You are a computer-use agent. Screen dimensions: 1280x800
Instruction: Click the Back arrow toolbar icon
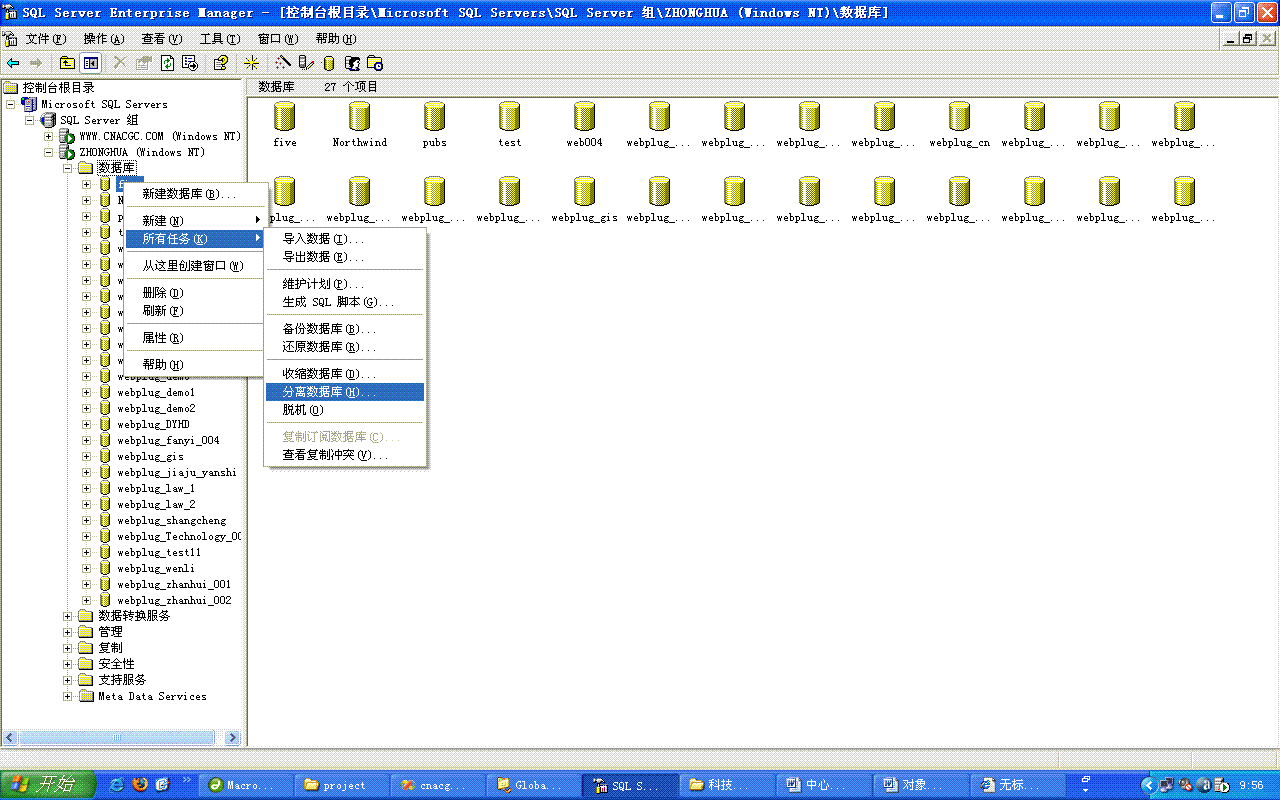tap(13, 63)
